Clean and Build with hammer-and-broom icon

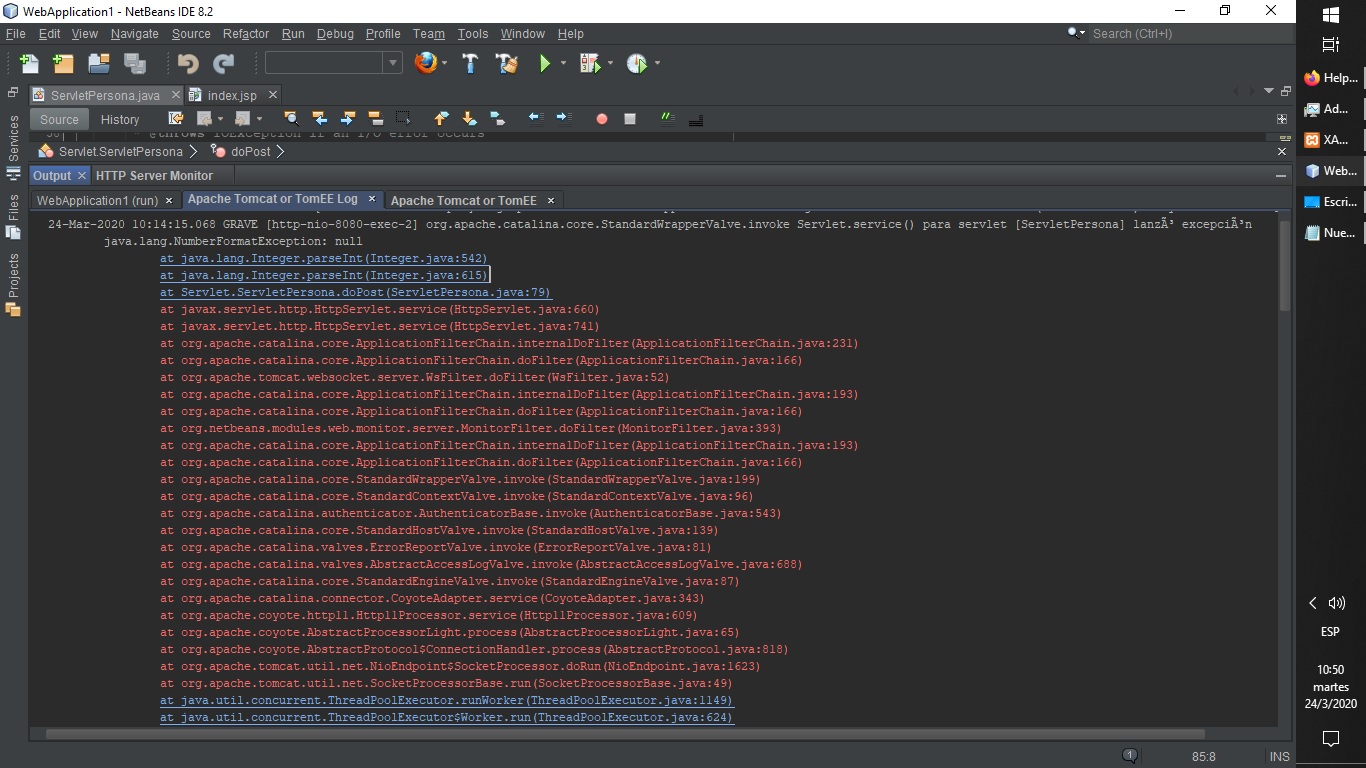(507, 63)
